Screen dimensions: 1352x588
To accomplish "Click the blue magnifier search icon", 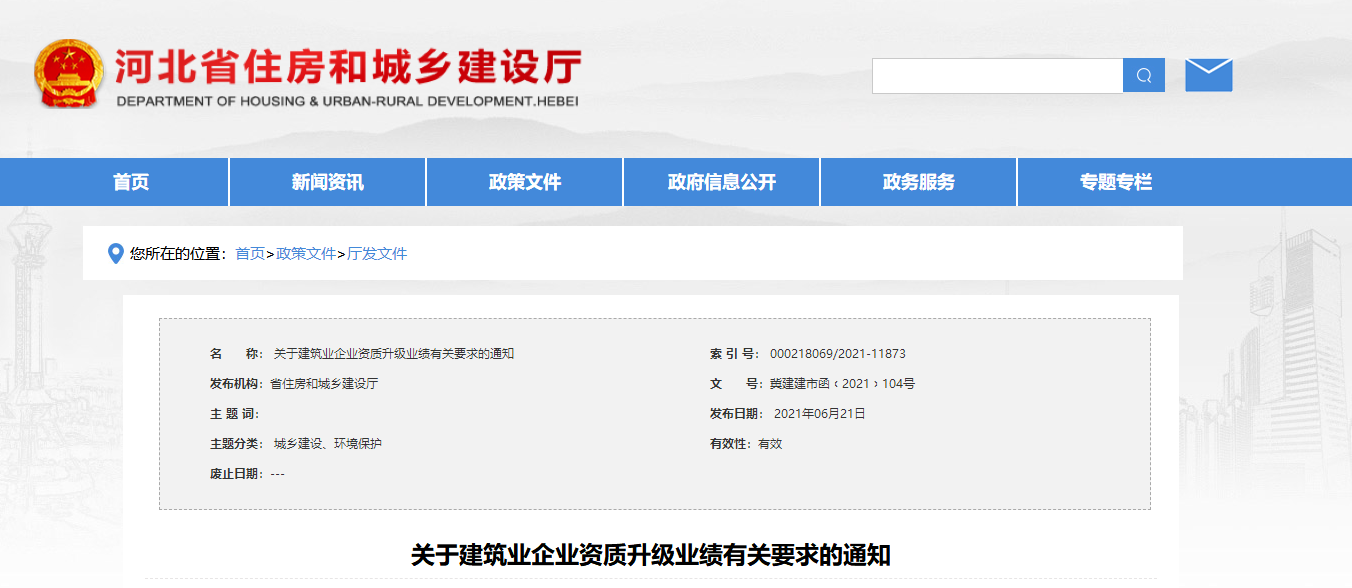I will coord(1144,76).
